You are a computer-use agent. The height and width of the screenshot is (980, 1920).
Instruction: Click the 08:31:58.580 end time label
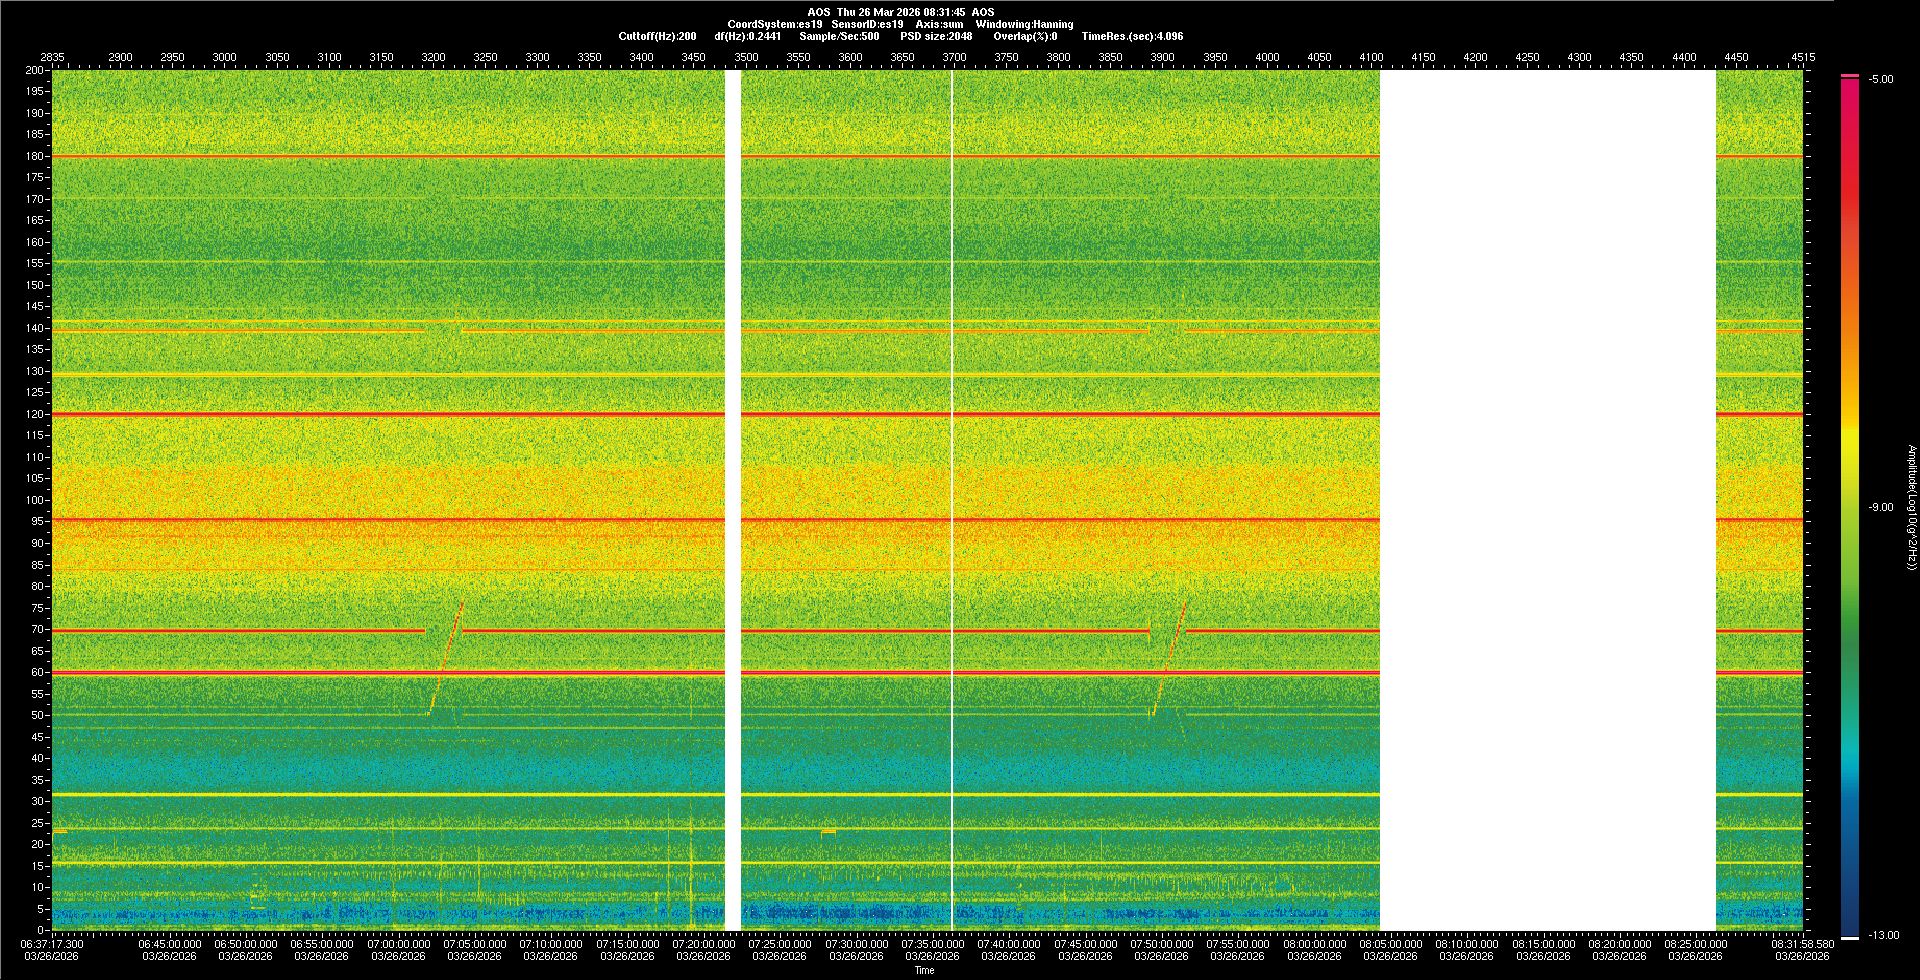pyautogui.click(x=1802, y=943)
